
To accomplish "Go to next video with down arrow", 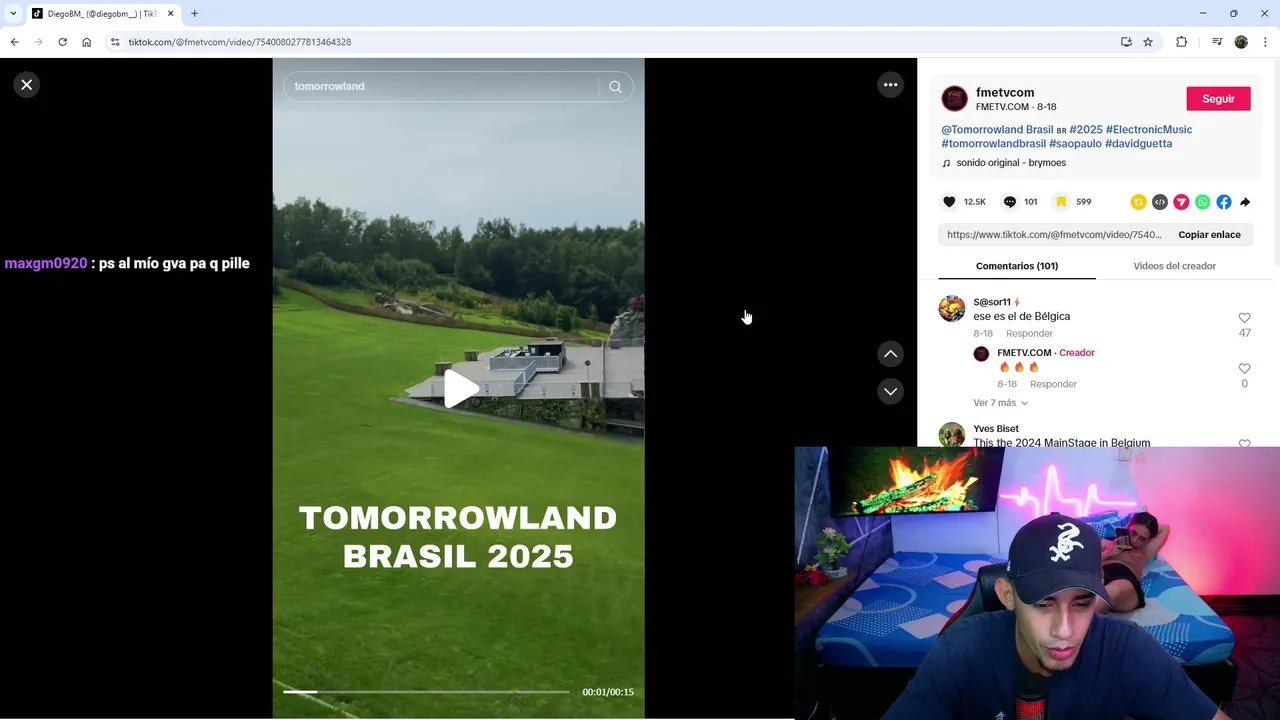I will 890,391.
